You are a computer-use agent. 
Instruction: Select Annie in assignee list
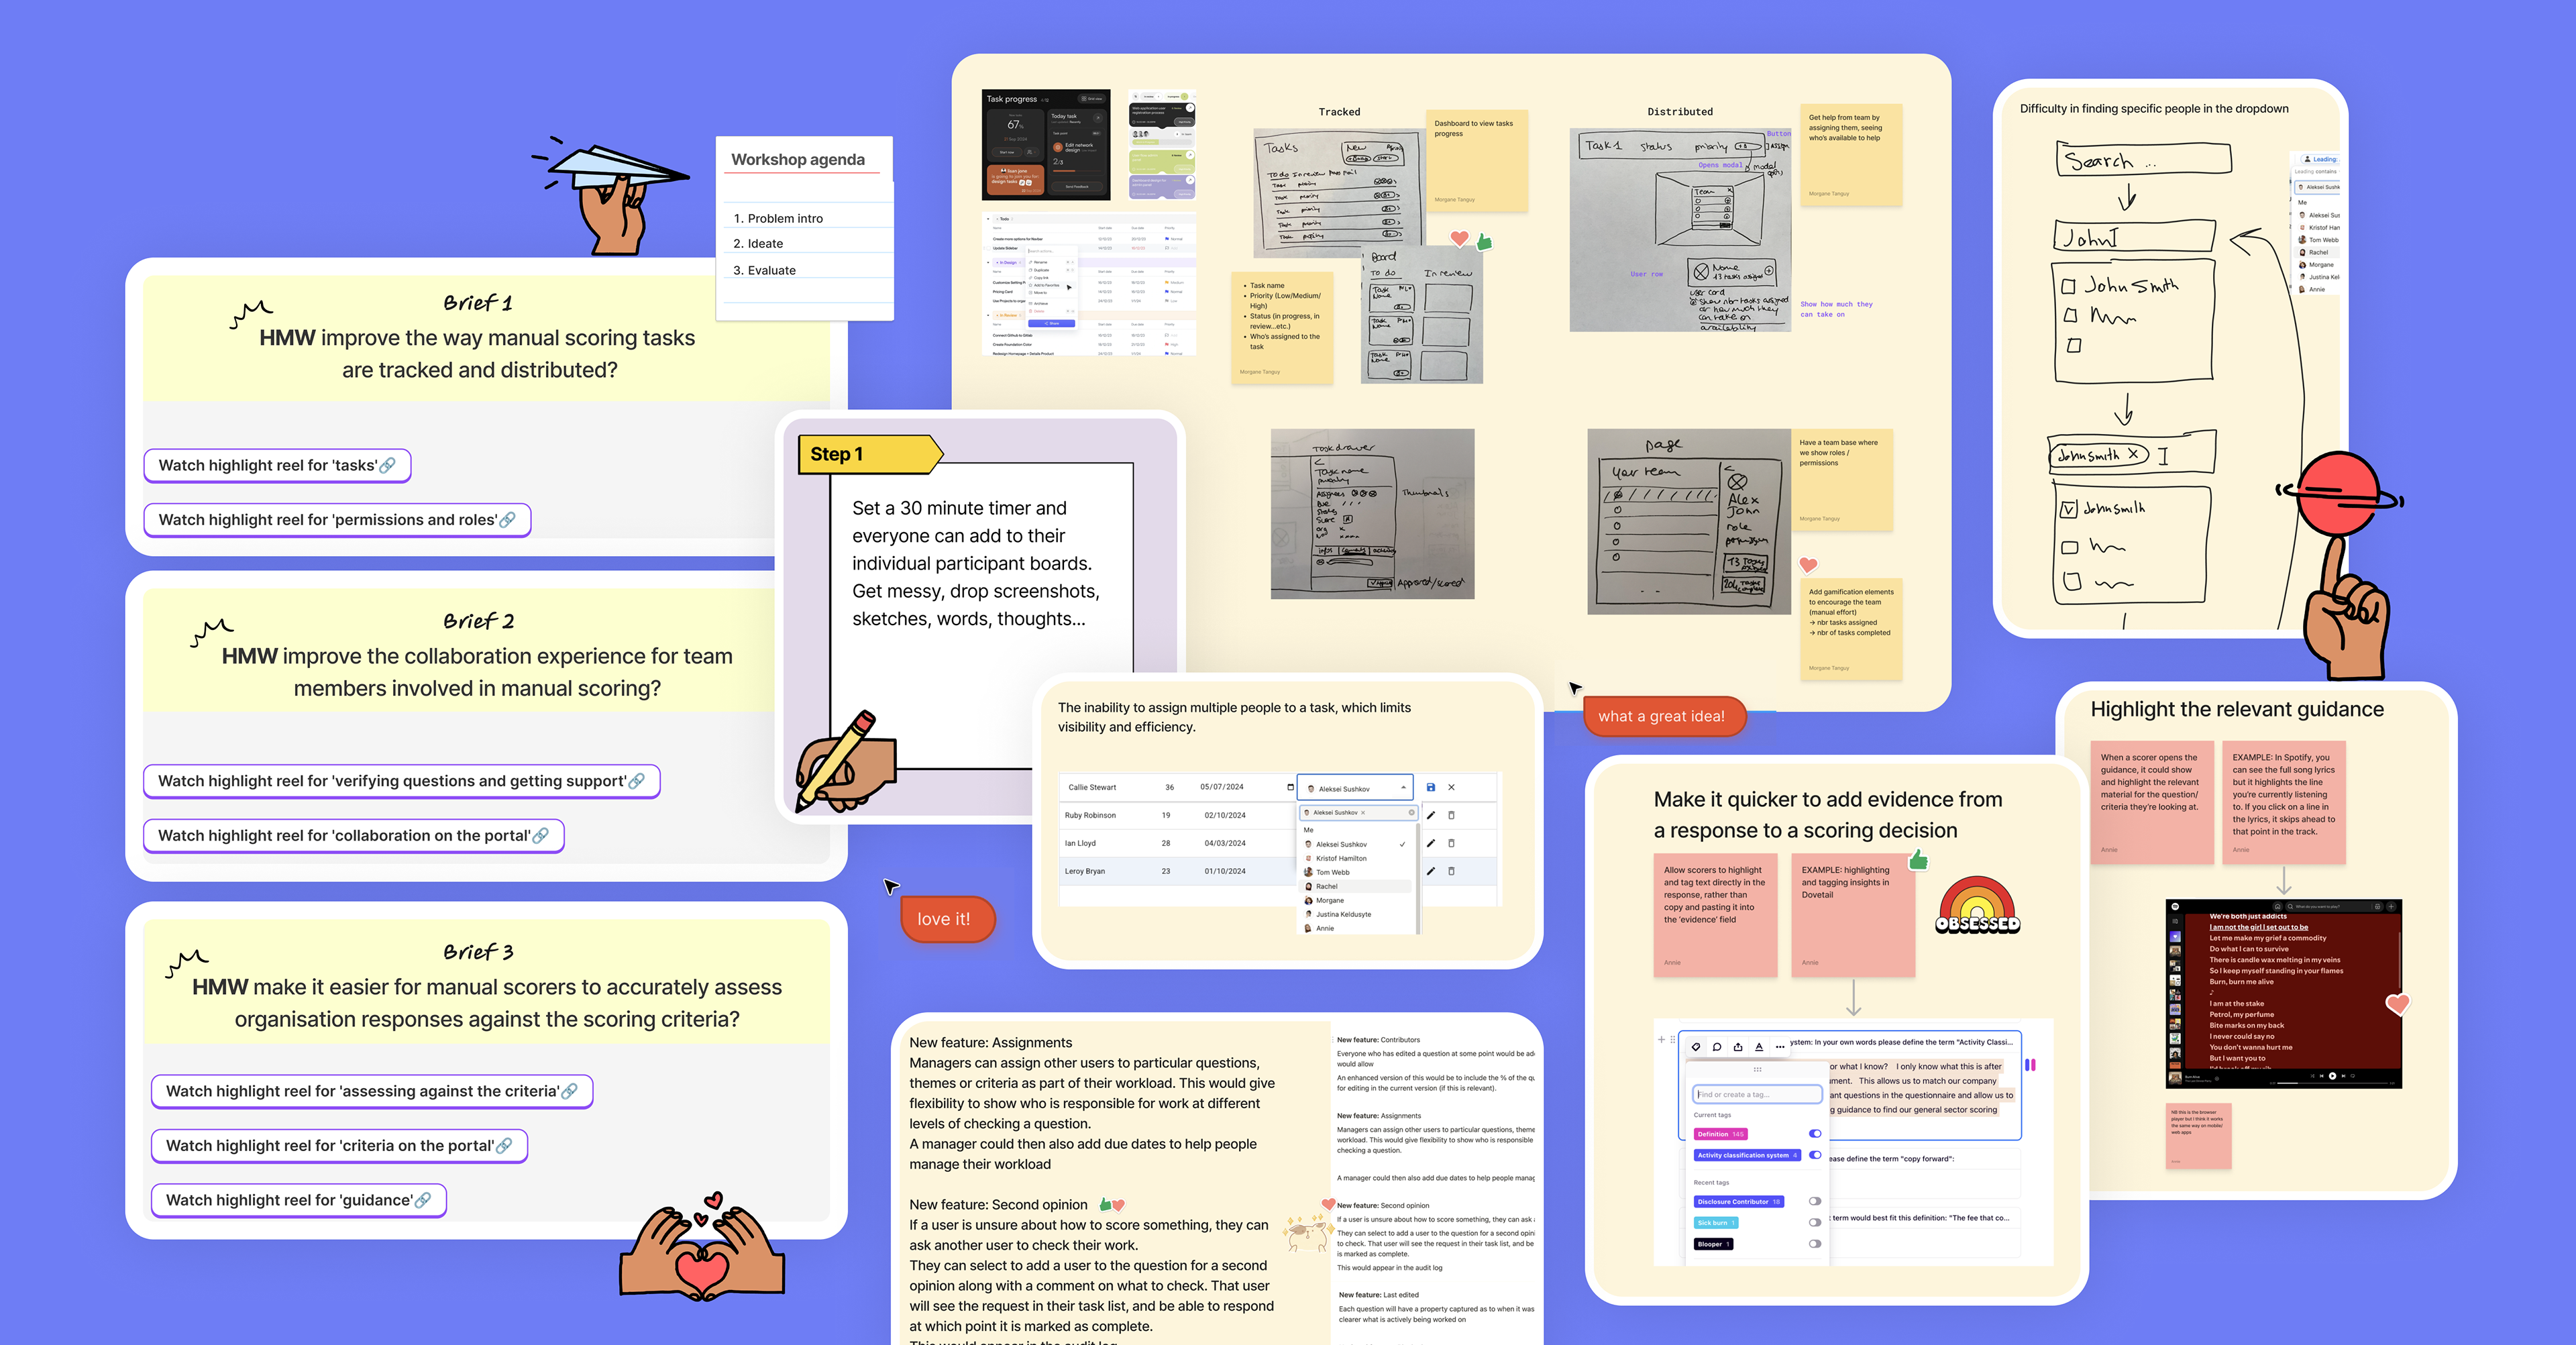coord(1355,929)
